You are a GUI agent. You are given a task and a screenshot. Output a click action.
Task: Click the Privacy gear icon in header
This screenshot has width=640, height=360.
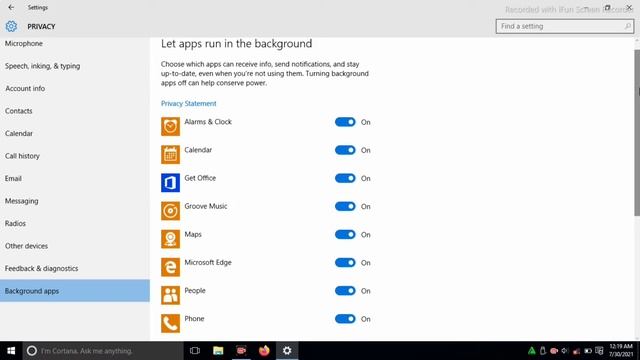pyautogui.click(x=11, y=26)
